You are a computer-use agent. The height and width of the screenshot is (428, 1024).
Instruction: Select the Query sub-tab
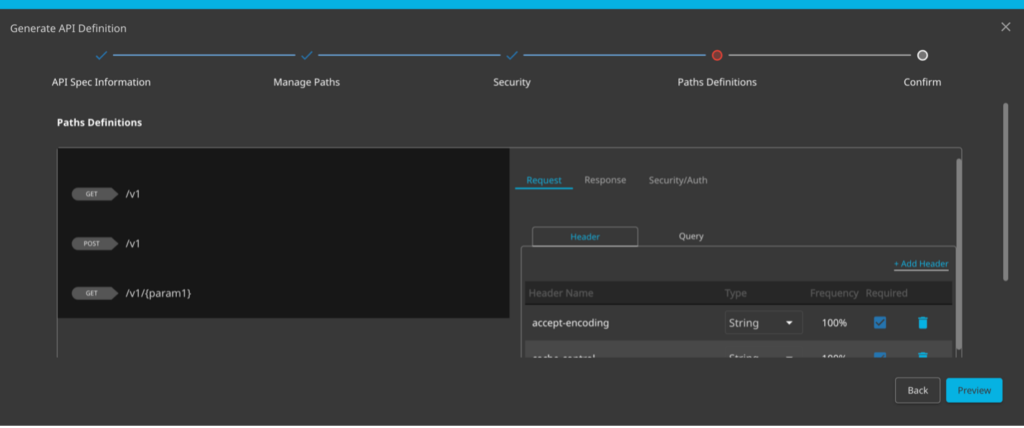pyautogui.click(x=691, y=237)
